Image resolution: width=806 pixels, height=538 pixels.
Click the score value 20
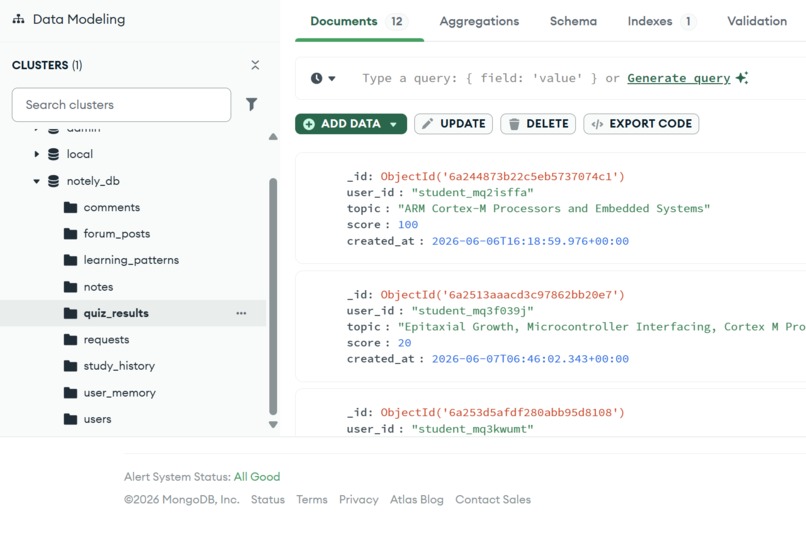click(x=405, y=343)
